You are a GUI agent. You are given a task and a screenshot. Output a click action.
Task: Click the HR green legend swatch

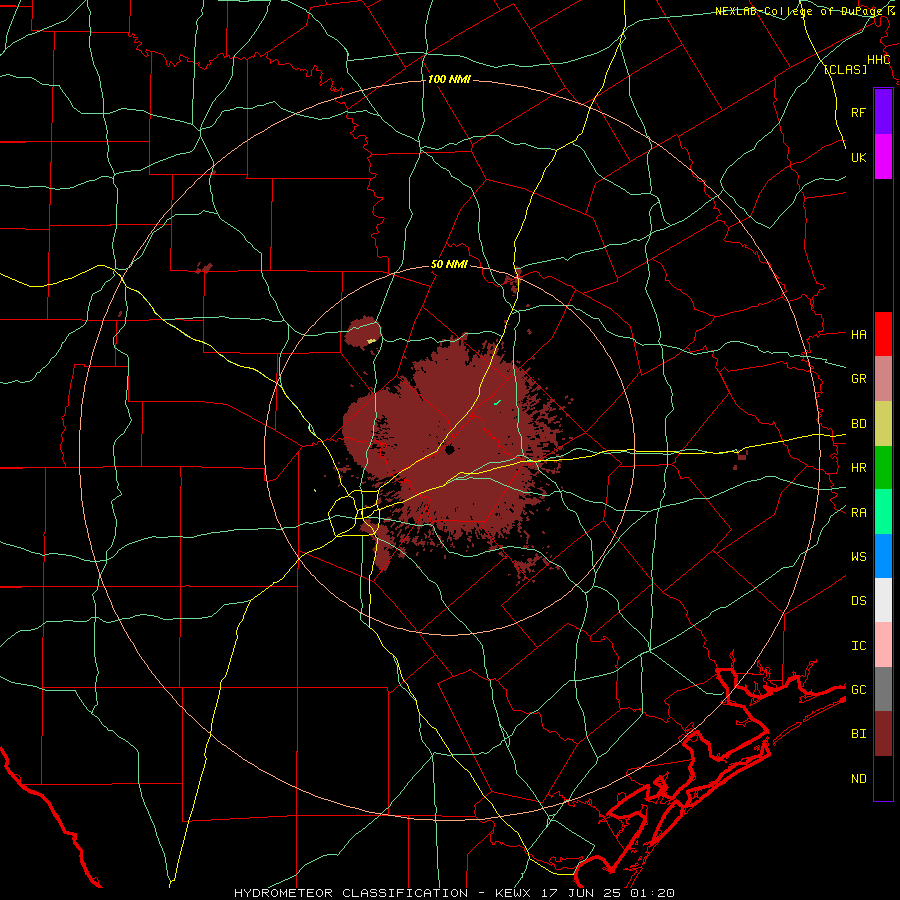[883, 467]
